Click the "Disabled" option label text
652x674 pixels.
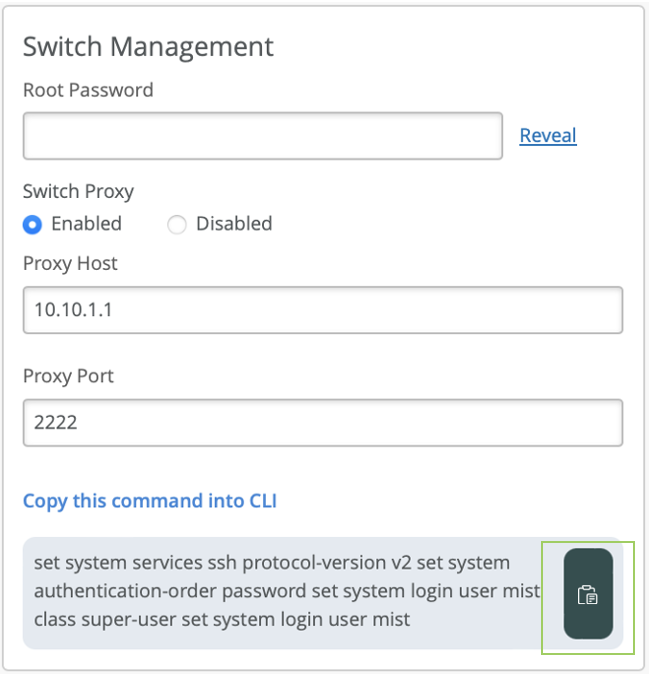pyautogui.click(x=234, y=224)
